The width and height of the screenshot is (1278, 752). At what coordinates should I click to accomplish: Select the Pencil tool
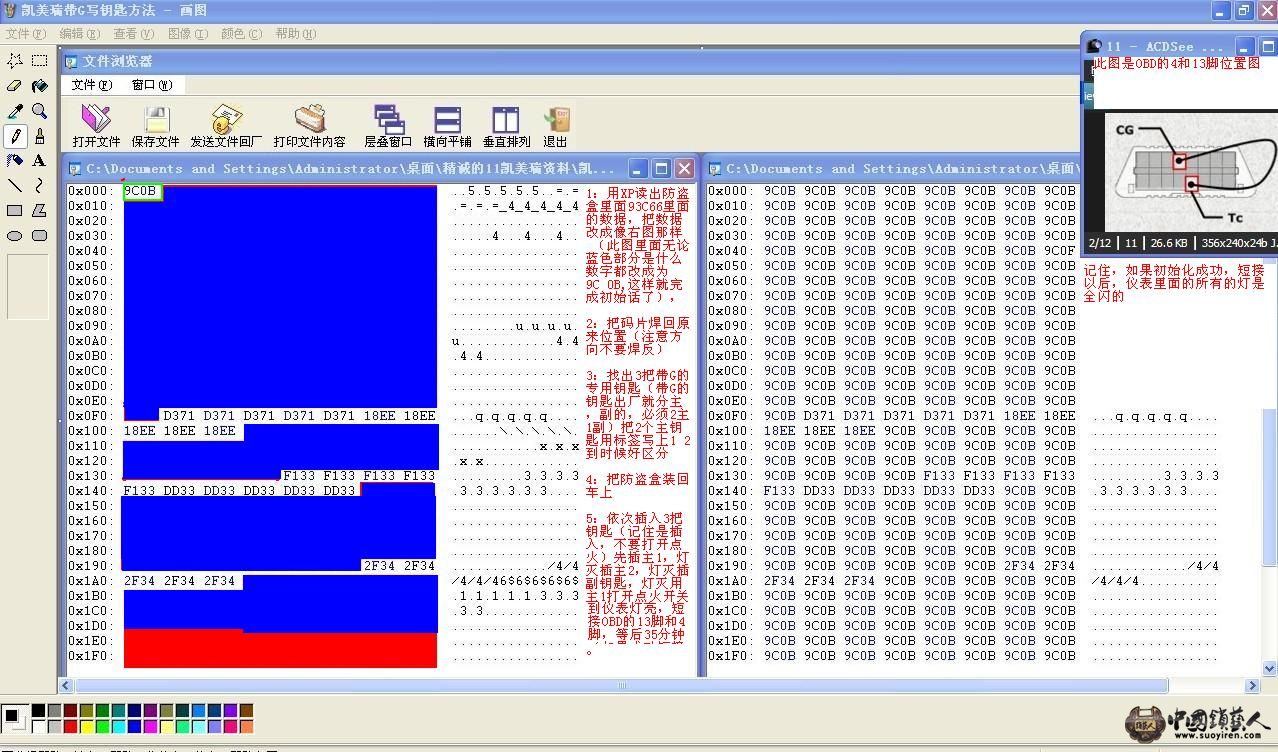(15, 136)
